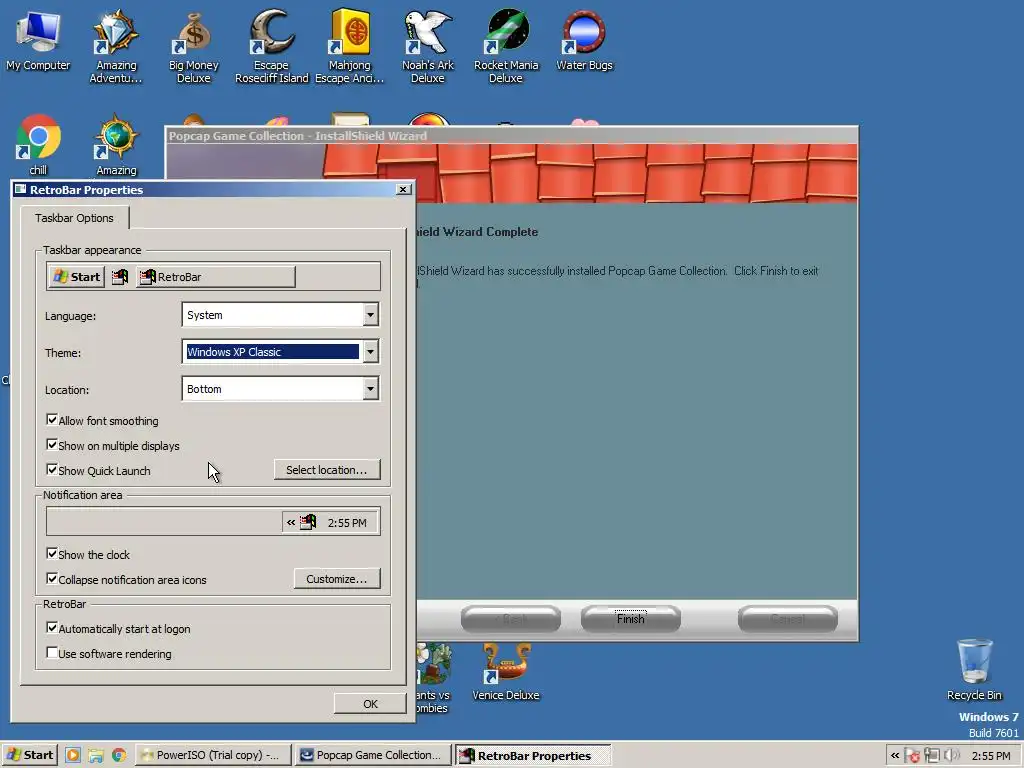Toggle Show the clock checkbox

52,554
